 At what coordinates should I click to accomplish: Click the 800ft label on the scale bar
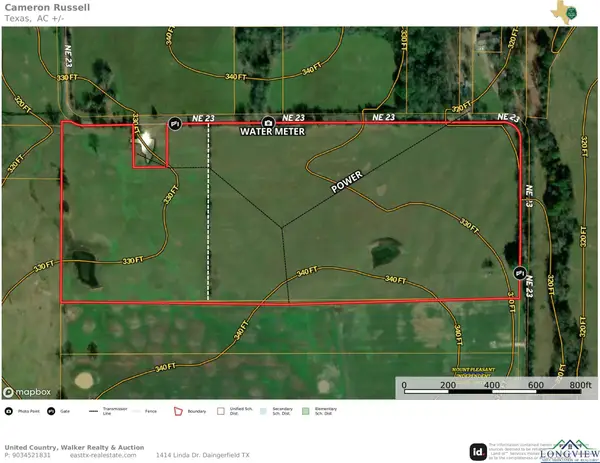[x=580, y=385]
